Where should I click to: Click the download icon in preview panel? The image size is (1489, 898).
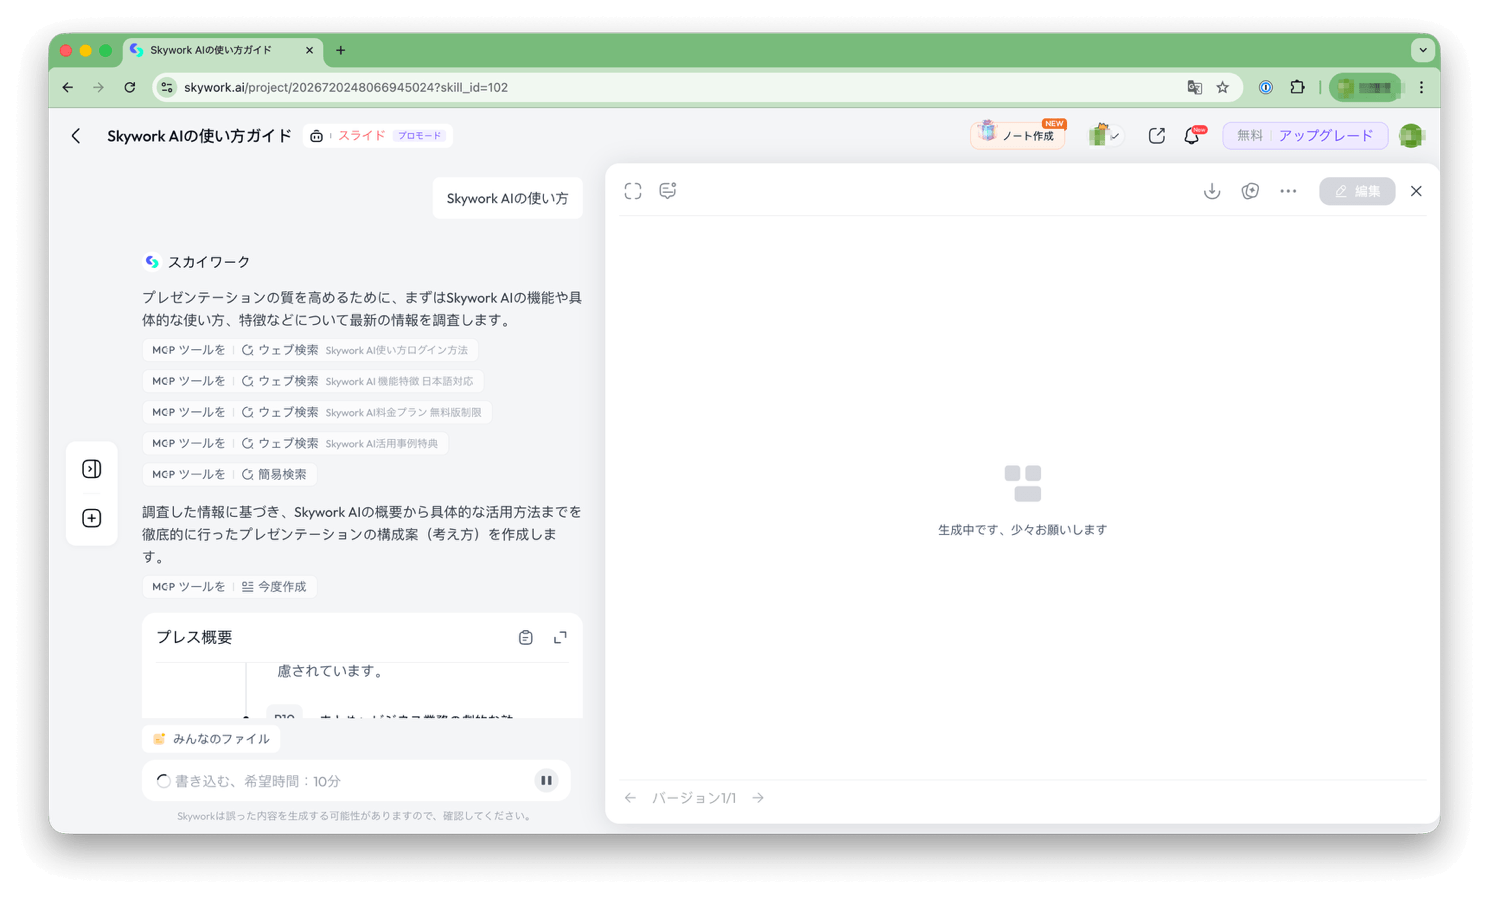pyautogui.click(x=1211, y=191)
